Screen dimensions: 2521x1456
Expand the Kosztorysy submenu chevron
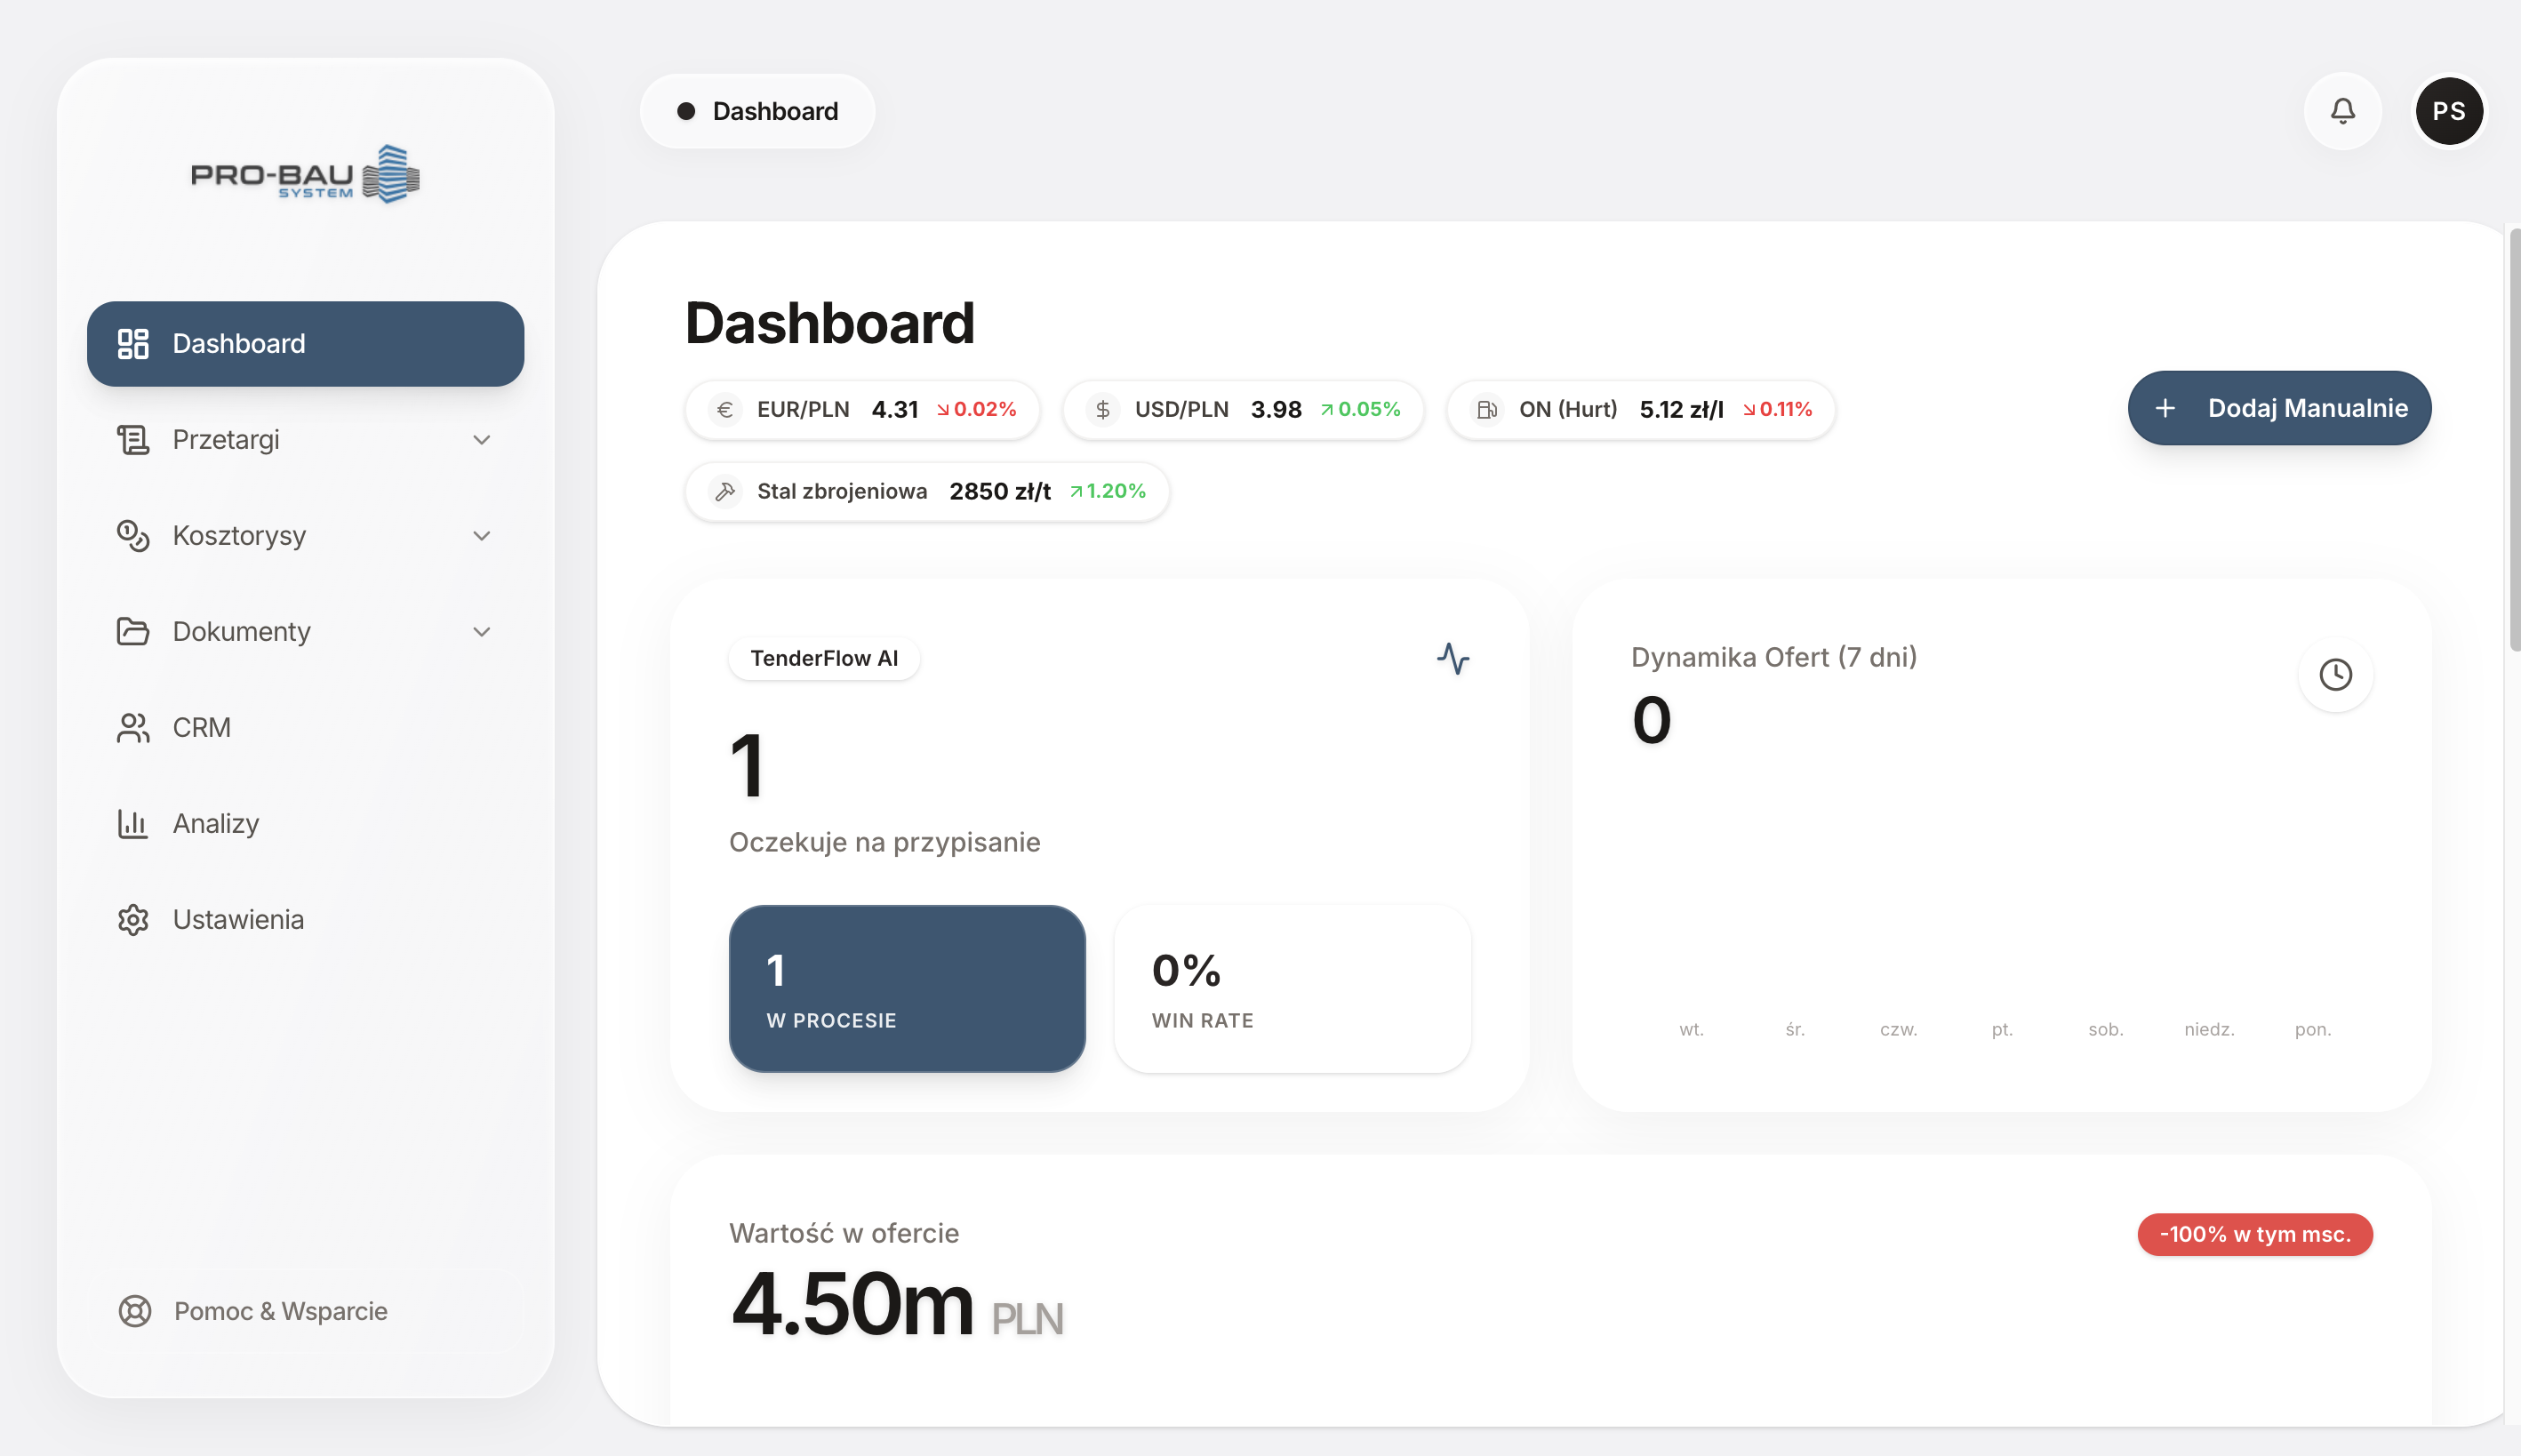click(x=482, y=536)
